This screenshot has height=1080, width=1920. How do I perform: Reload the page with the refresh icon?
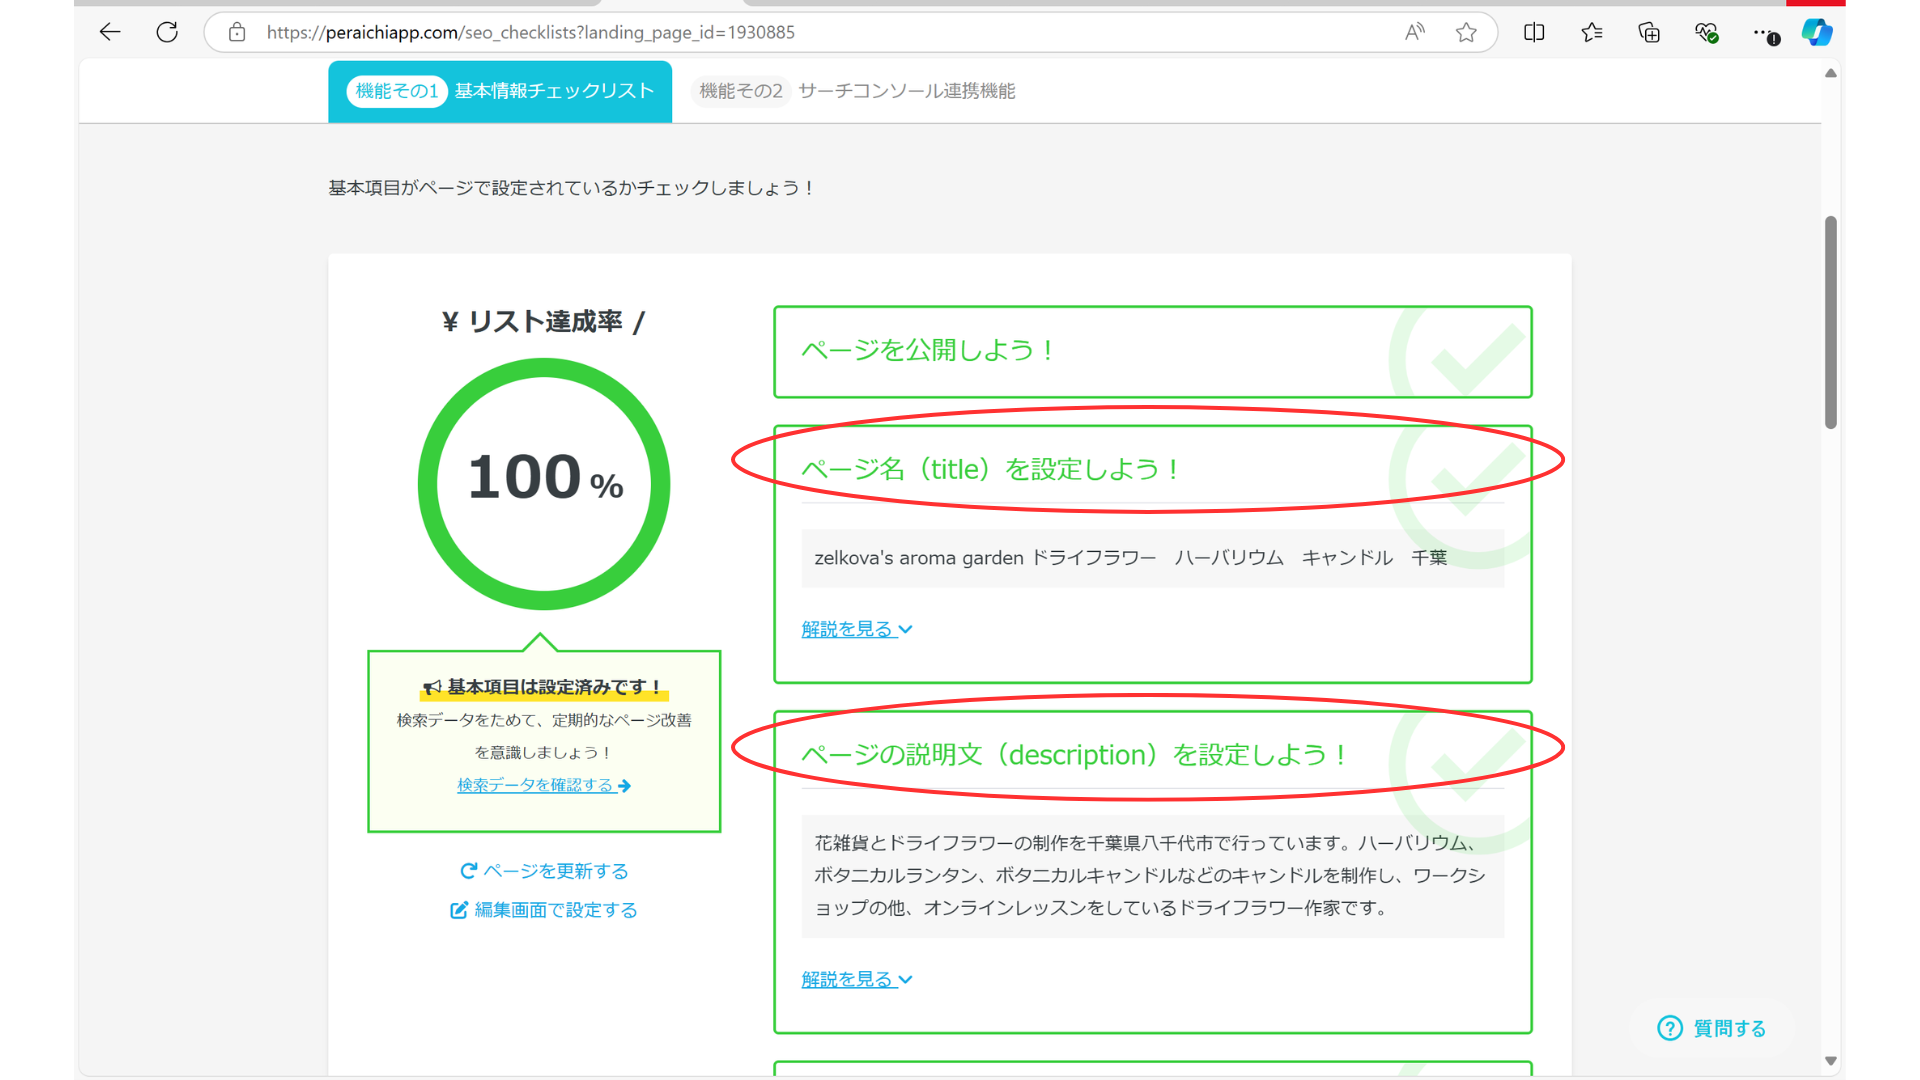pos(167,32)
